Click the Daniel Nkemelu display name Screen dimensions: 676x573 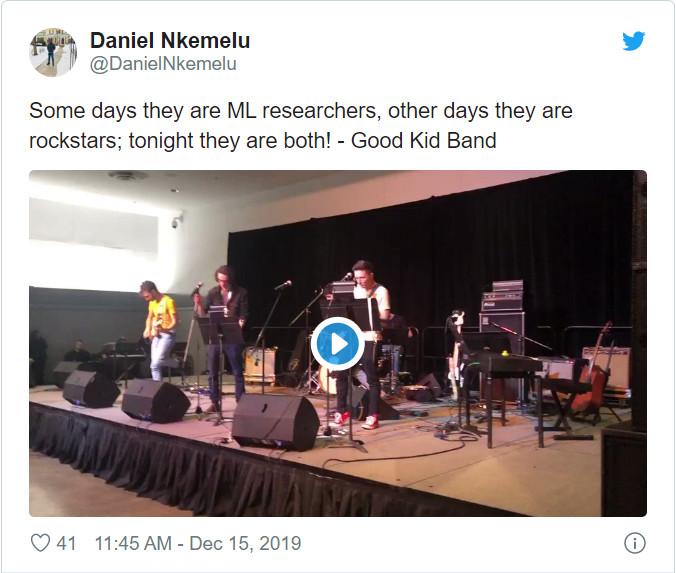point(170,41)
